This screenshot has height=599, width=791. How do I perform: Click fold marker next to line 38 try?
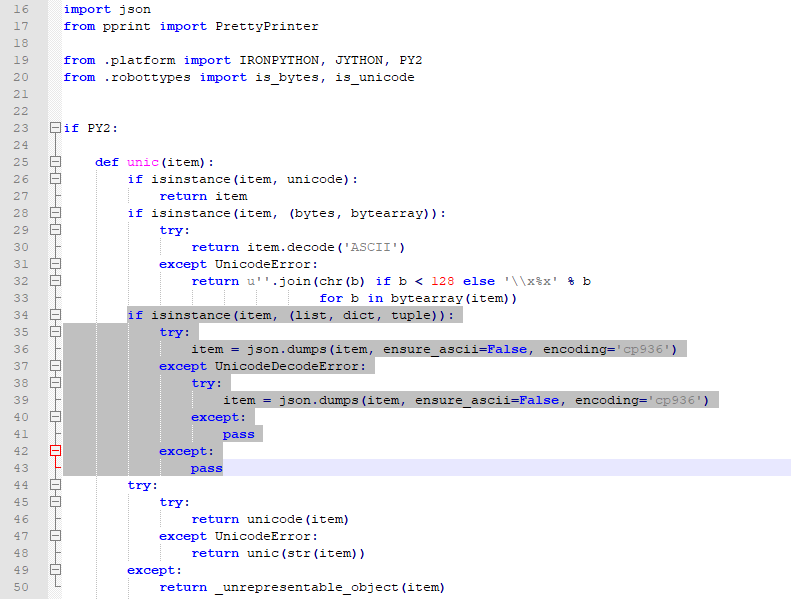point(54,383)
